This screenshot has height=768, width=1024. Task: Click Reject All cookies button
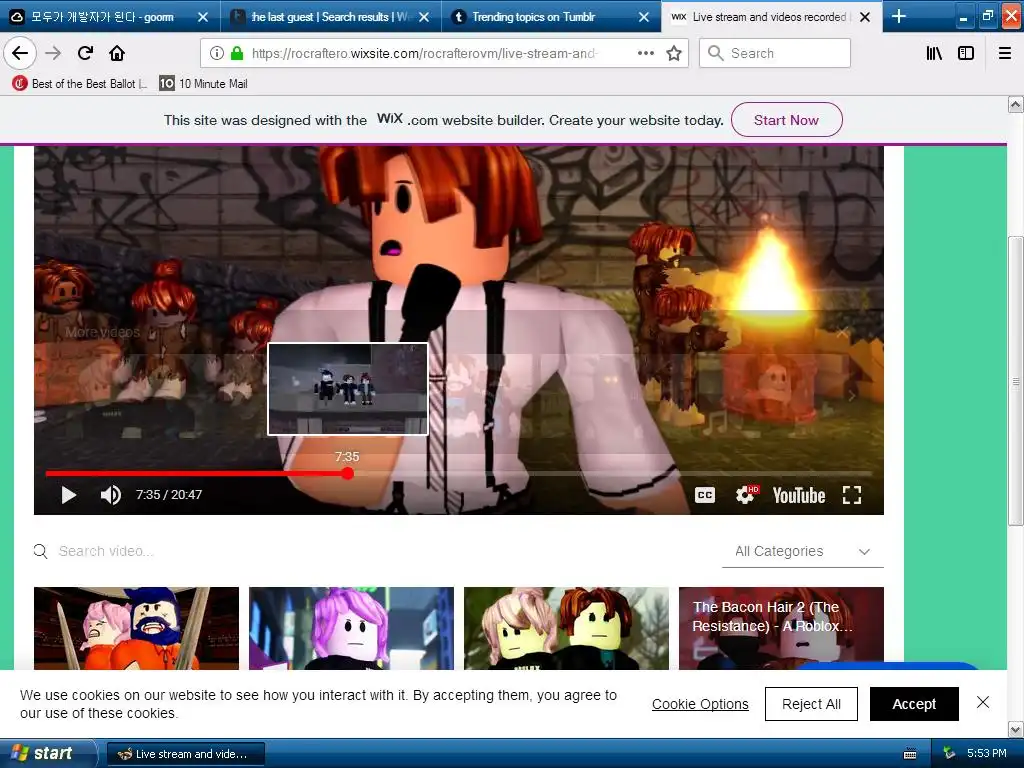(811, 704)
